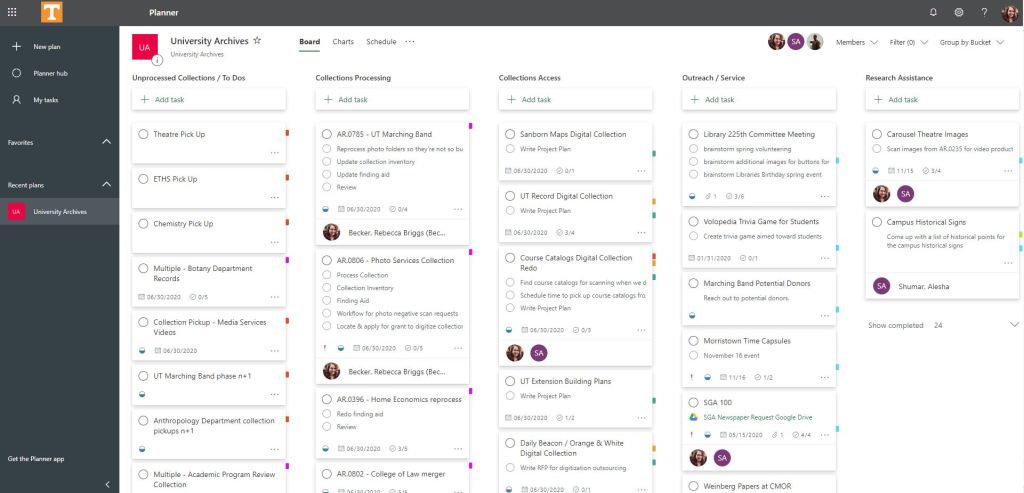Open more options on Chemistry Pick Up card
This screenshot has height=493, width=1024.
(x=274, y=242)
